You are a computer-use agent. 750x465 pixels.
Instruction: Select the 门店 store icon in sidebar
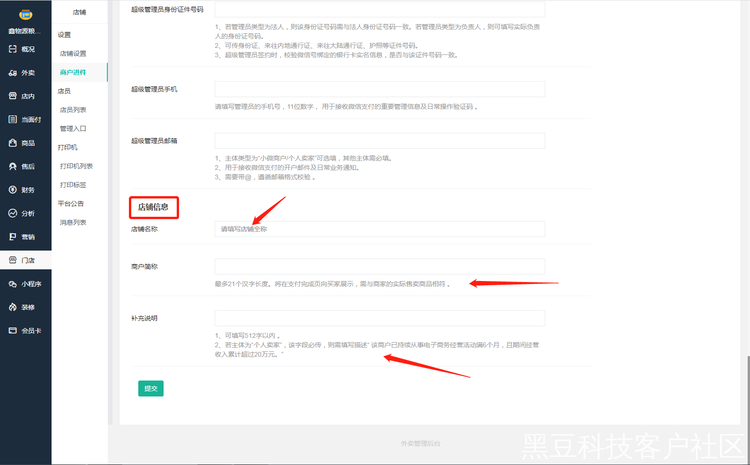[x=13, y=260]
